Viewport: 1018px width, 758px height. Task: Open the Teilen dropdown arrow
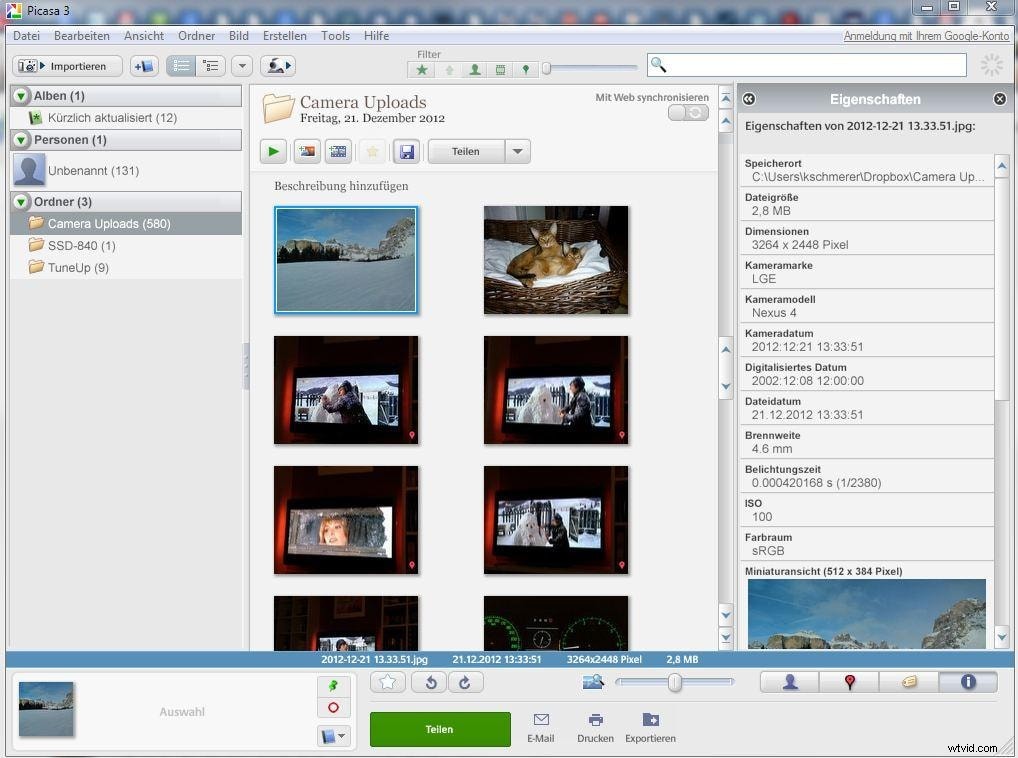pos(517,151)
